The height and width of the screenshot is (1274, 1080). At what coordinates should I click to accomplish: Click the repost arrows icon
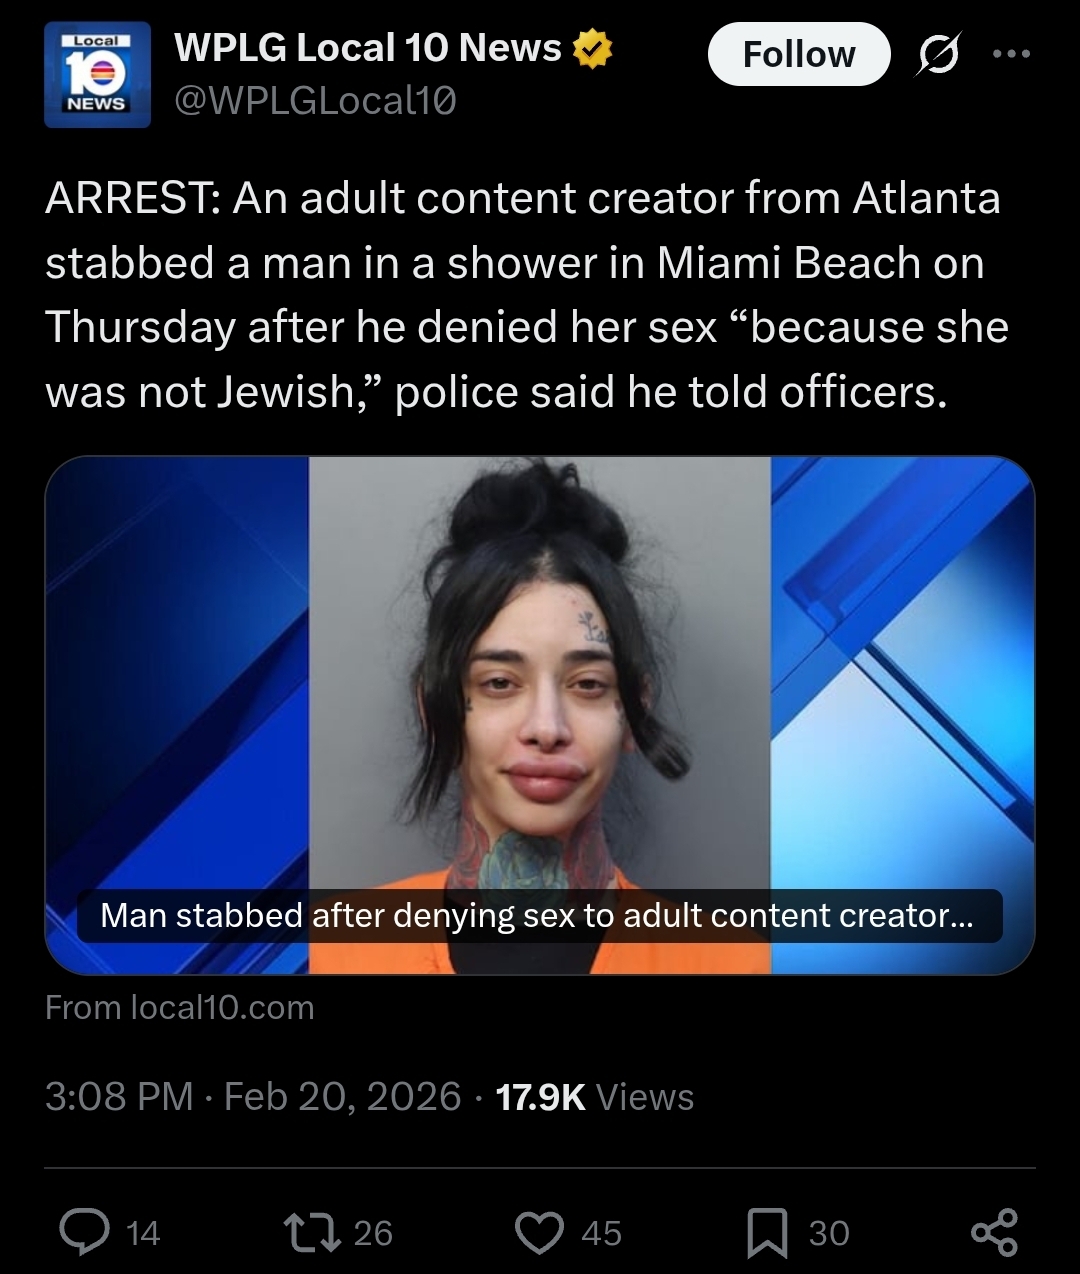point(311,1232)
